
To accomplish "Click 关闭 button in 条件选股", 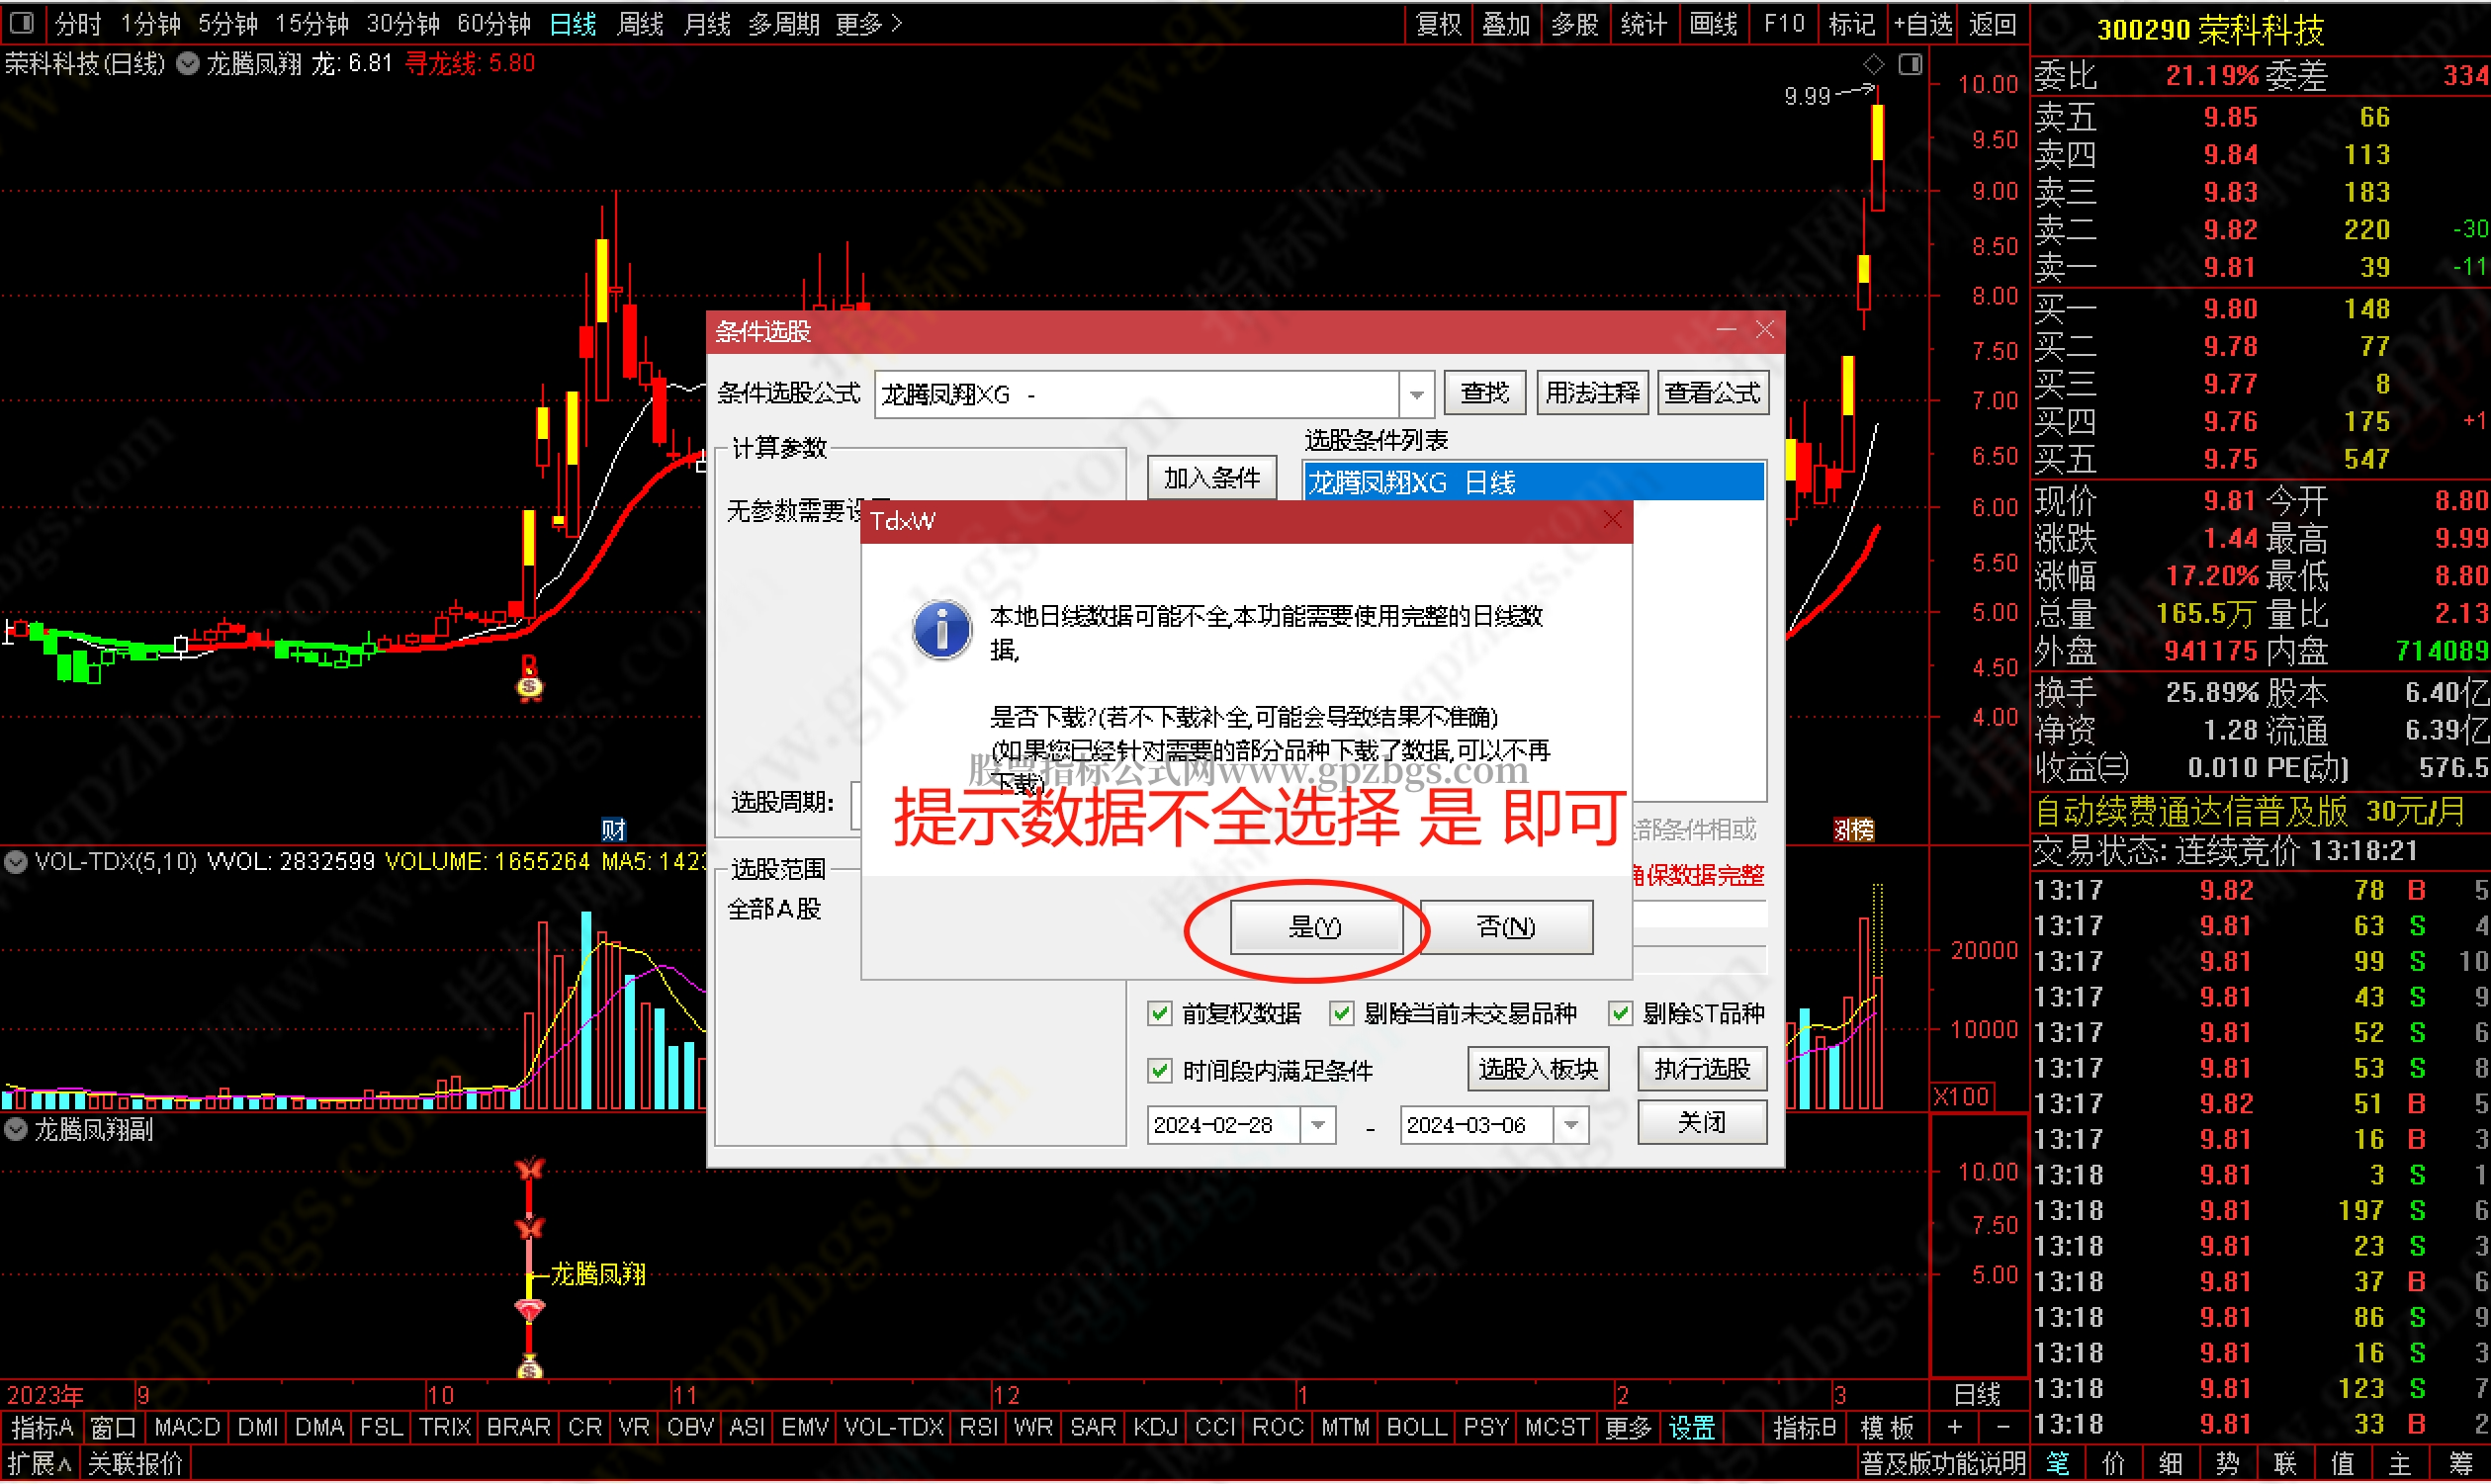I will (x=1702, y=1123).
